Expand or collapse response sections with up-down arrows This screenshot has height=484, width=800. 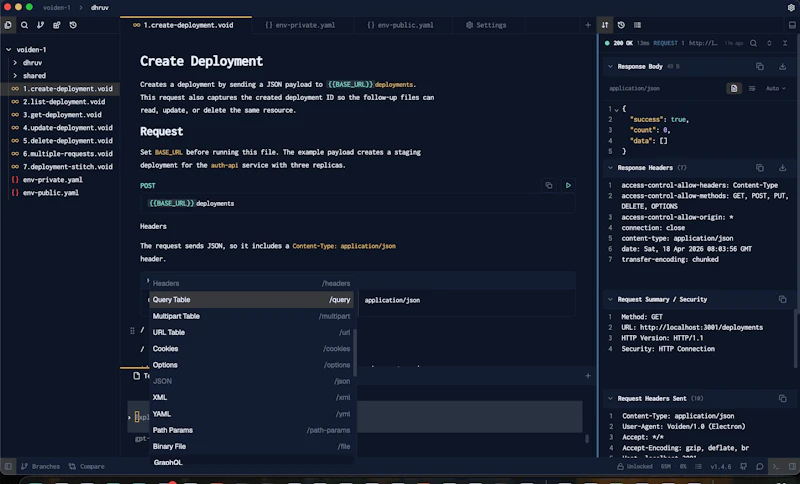pos(769,43)
